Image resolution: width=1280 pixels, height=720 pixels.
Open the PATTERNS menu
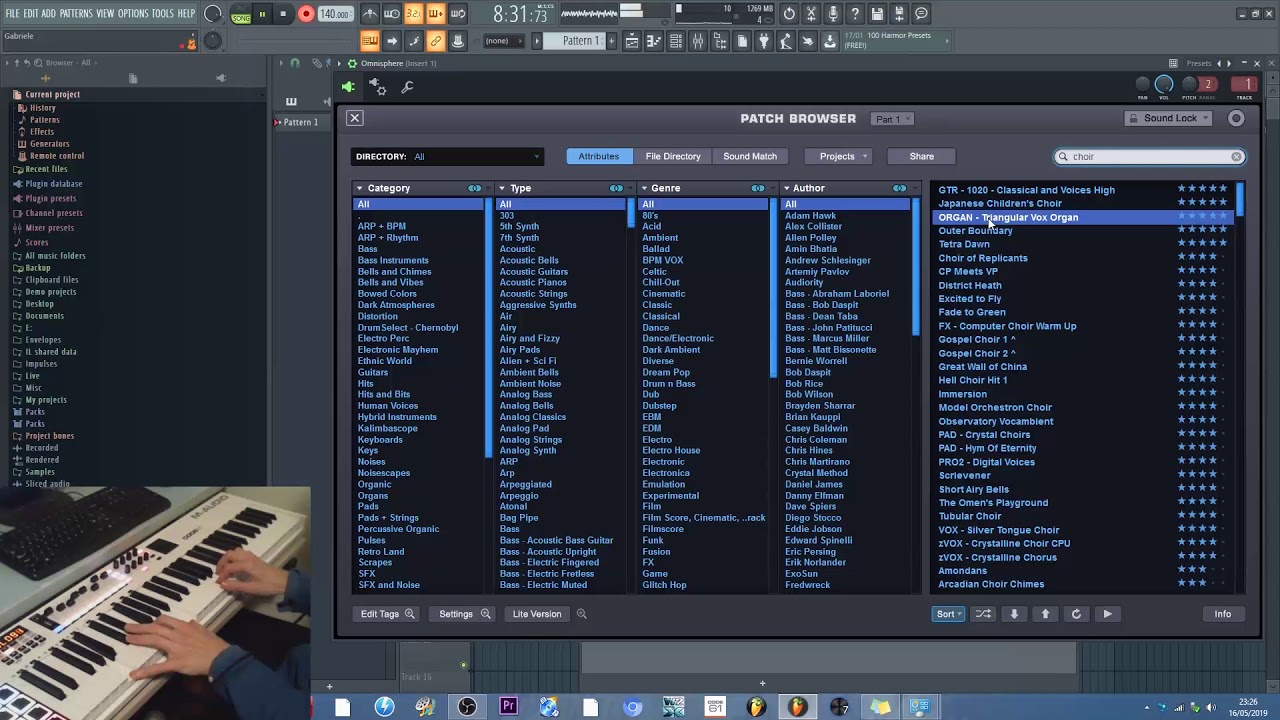76,14
